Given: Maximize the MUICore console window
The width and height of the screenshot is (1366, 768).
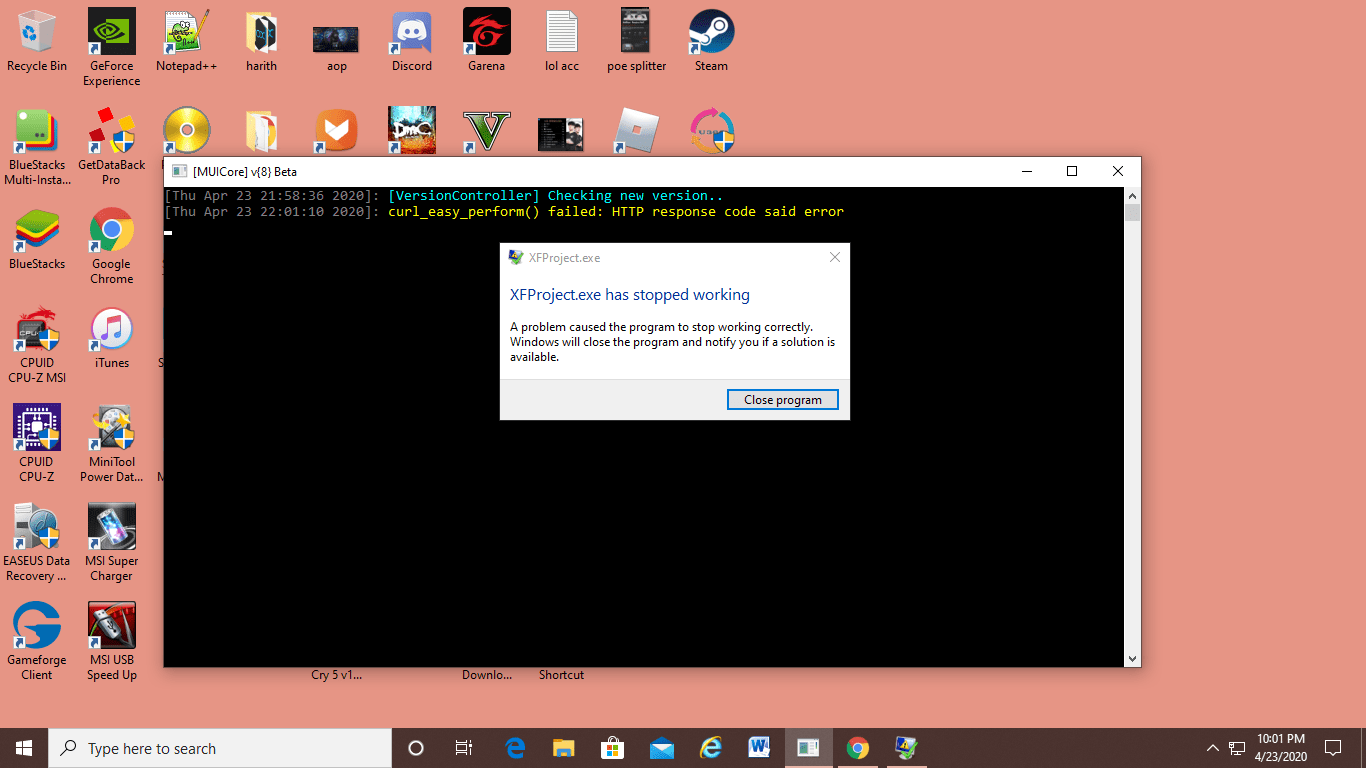Looking at the screenshot, I should (1072, 172).
